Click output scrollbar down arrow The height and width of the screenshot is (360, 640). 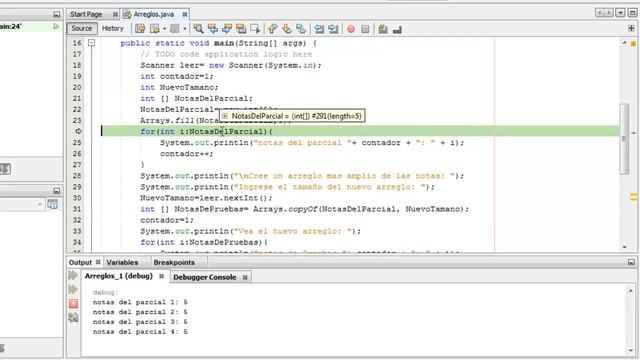(x=631, y=351)
